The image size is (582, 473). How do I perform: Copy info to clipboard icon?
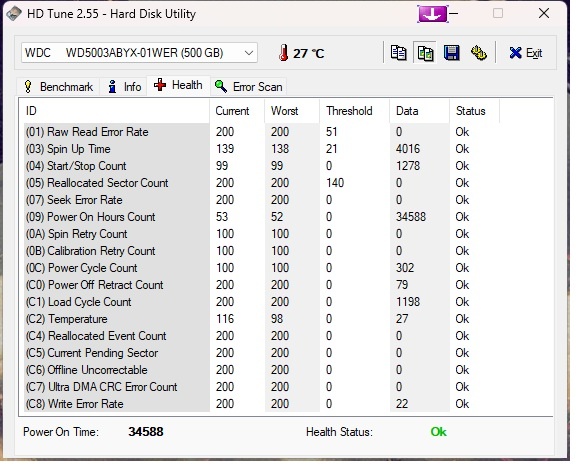399,53
